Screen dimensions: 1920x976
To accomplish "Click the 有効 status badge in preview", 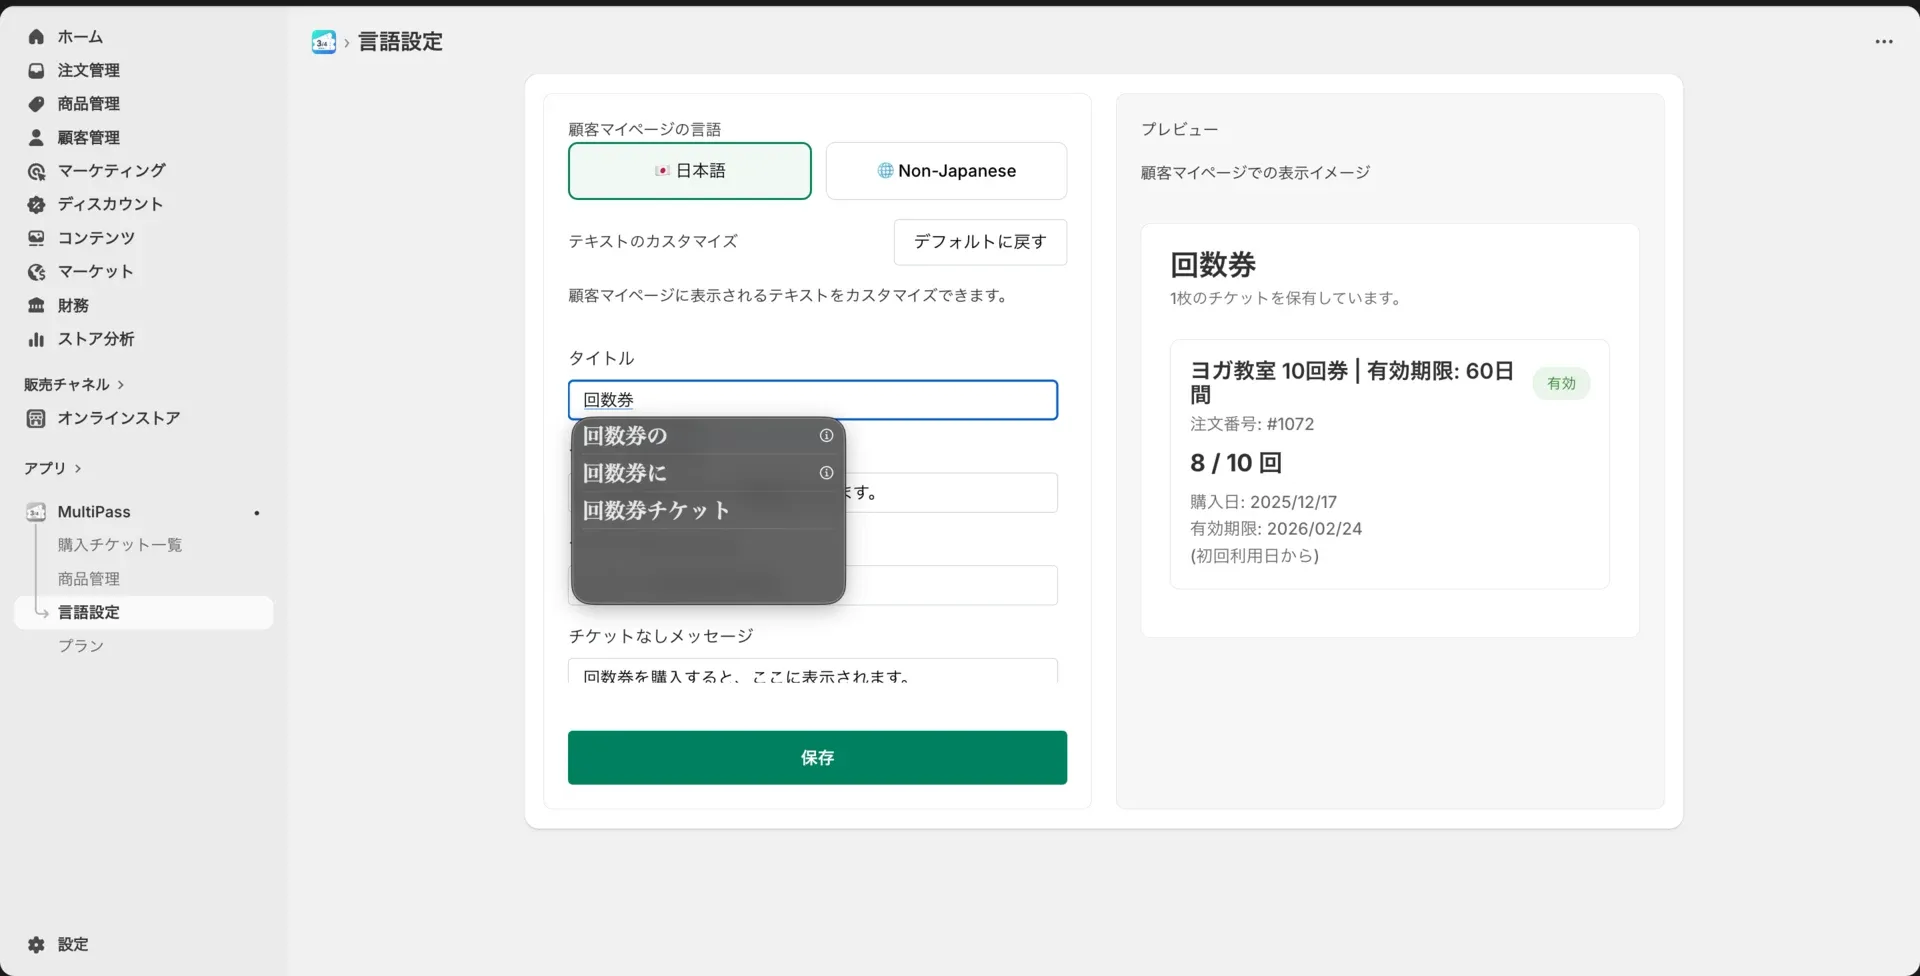I will point(1561,384).
